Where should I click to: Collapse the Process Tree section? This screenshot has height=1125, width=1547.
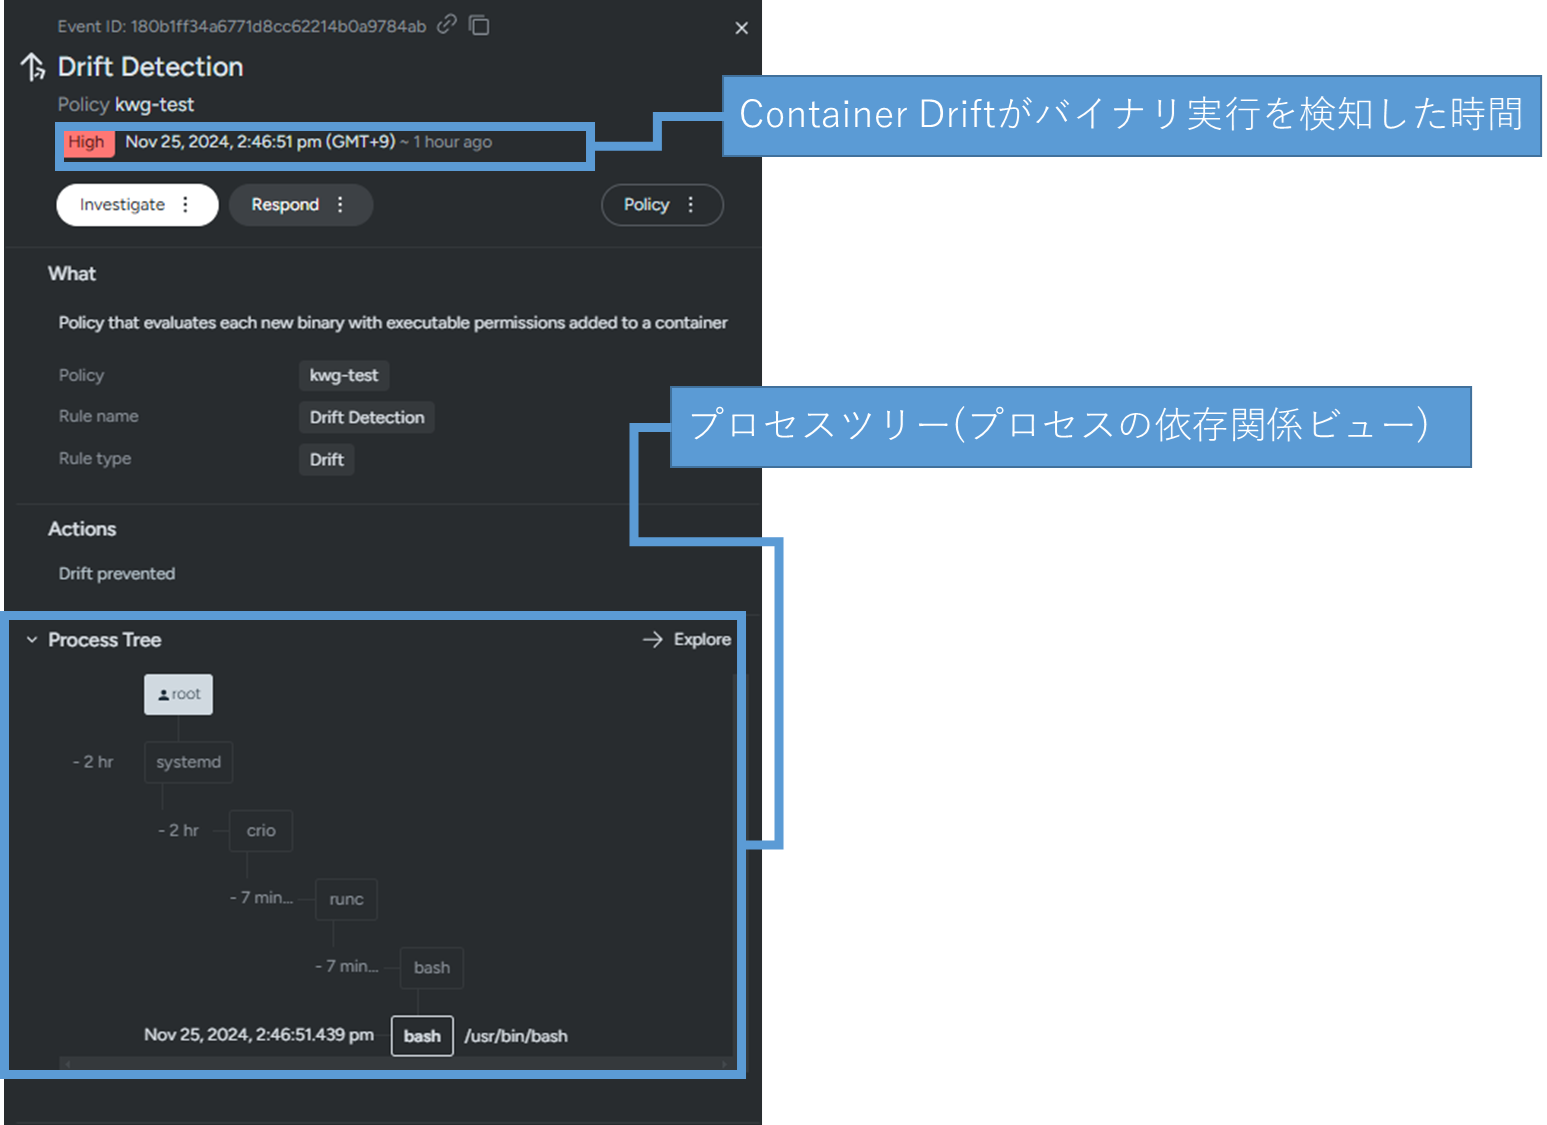coord(32,640)
